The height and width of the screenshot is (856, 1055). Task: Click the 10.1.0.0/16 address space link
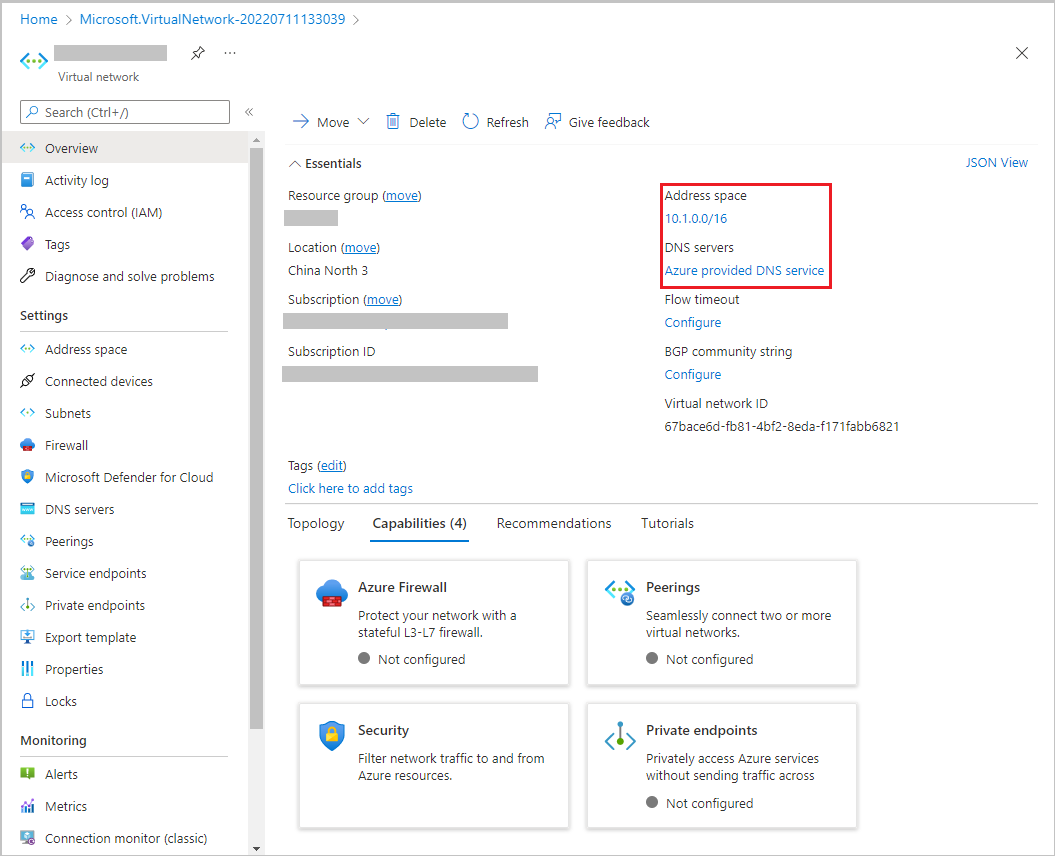[x=696, y=219]
